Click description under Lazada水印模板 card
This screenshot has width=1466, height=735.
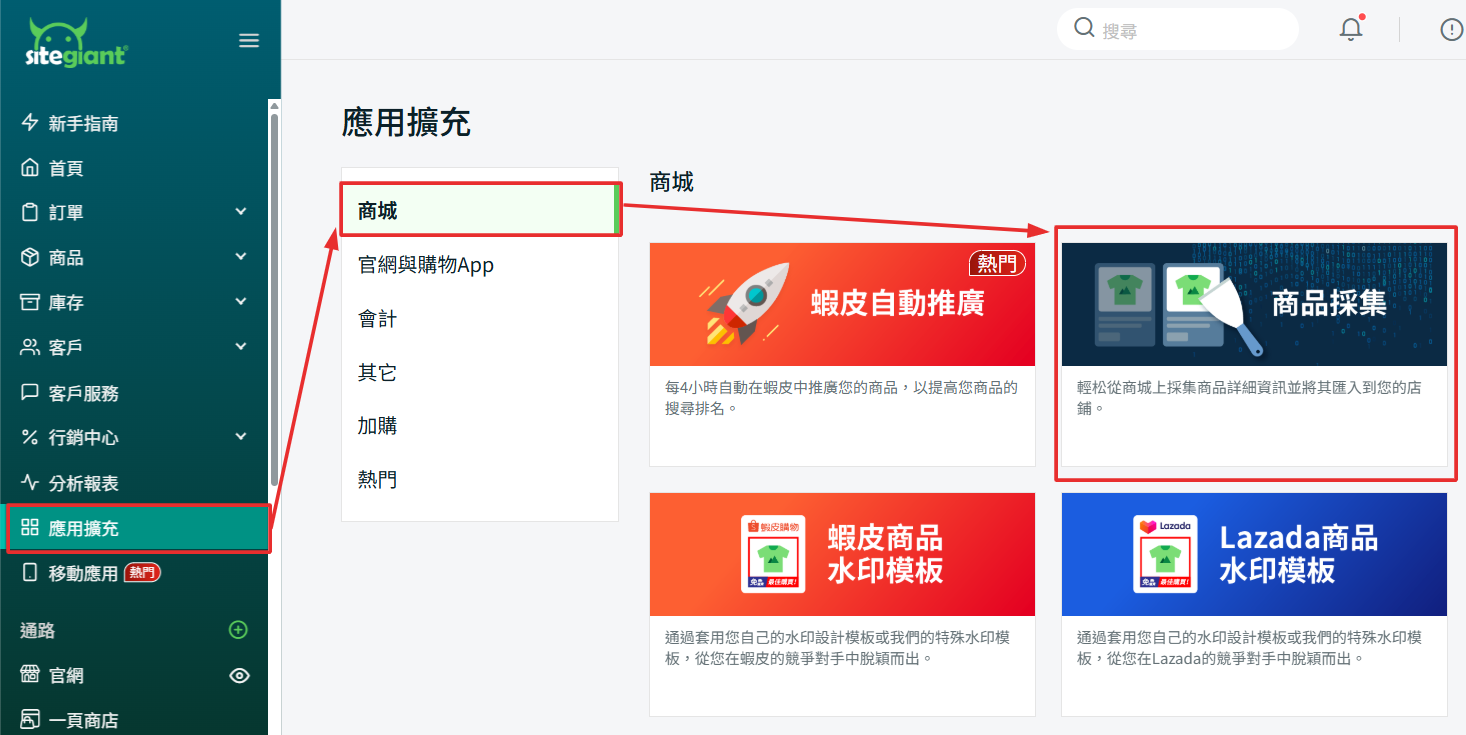[x=1250, y=648]
